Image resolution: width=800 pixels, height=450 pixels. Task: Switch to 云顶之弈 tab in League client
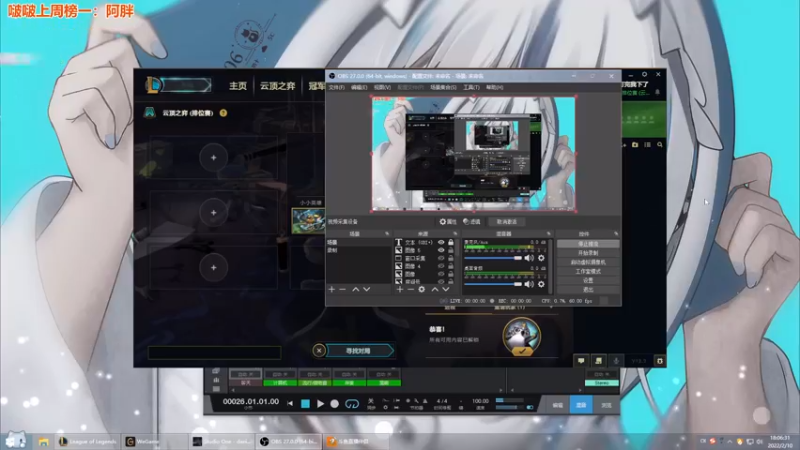[x=278, y=86]
